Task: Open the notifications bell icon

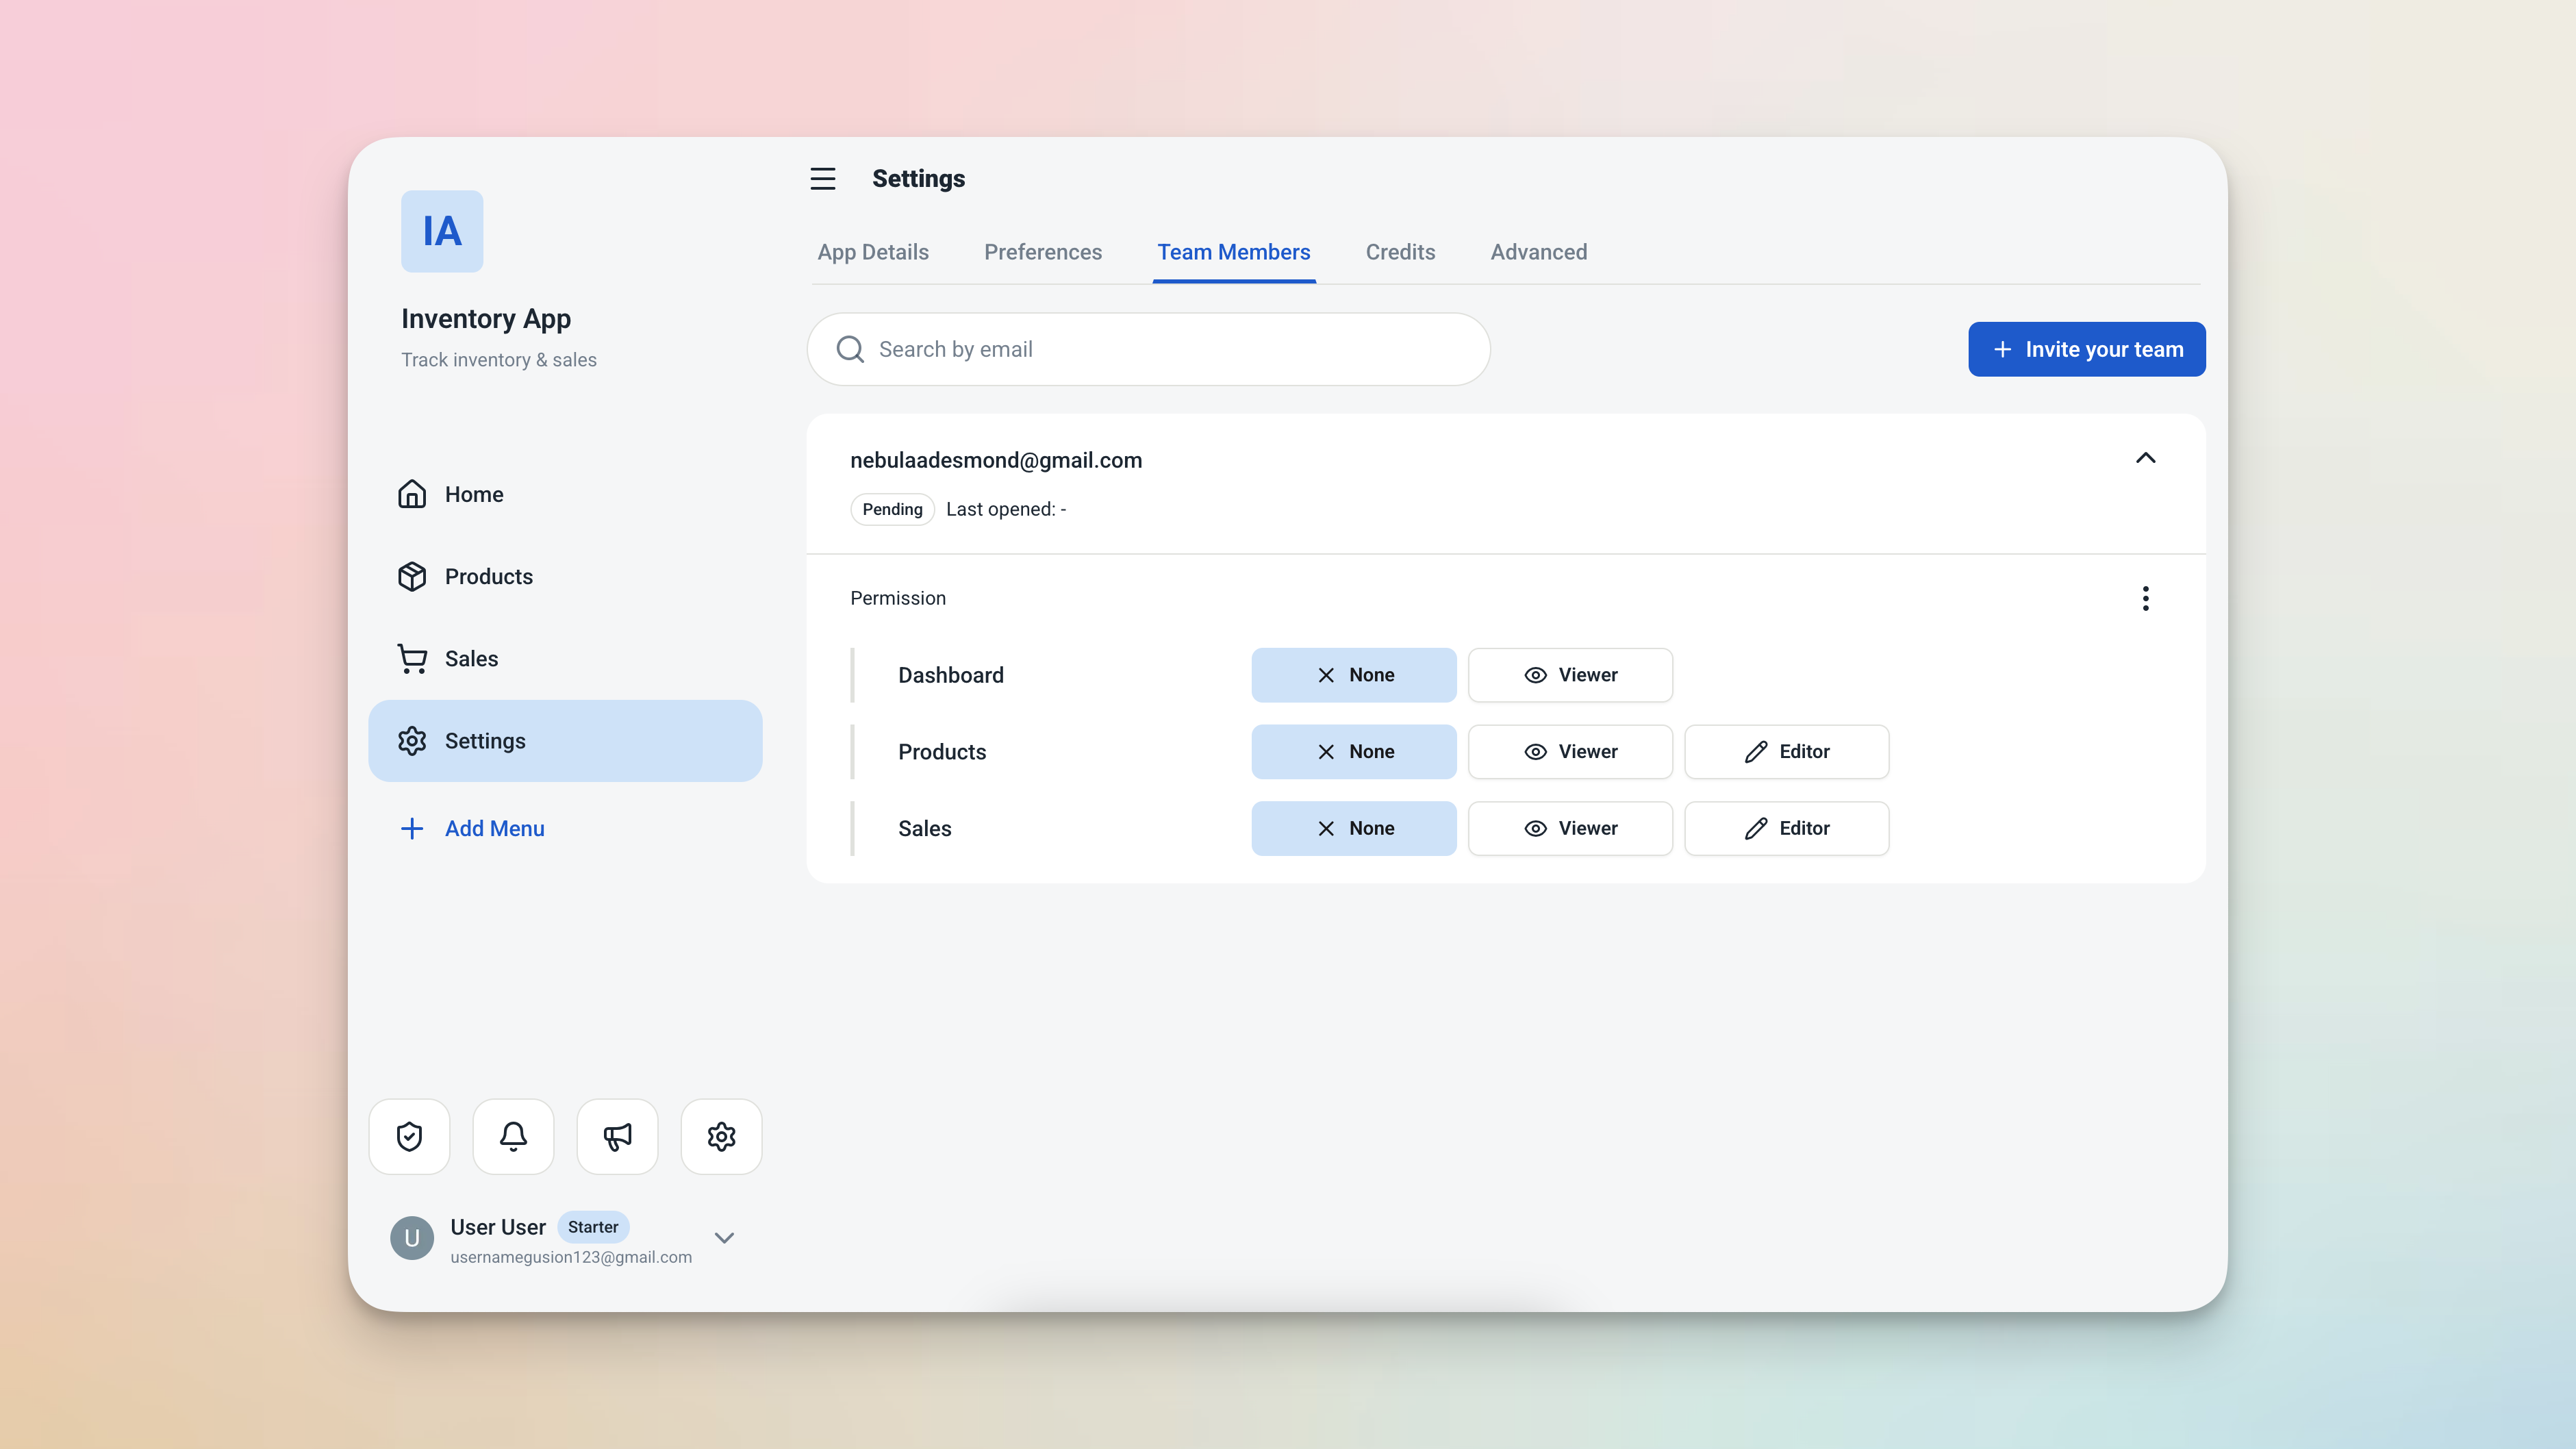Action: 513,1136
